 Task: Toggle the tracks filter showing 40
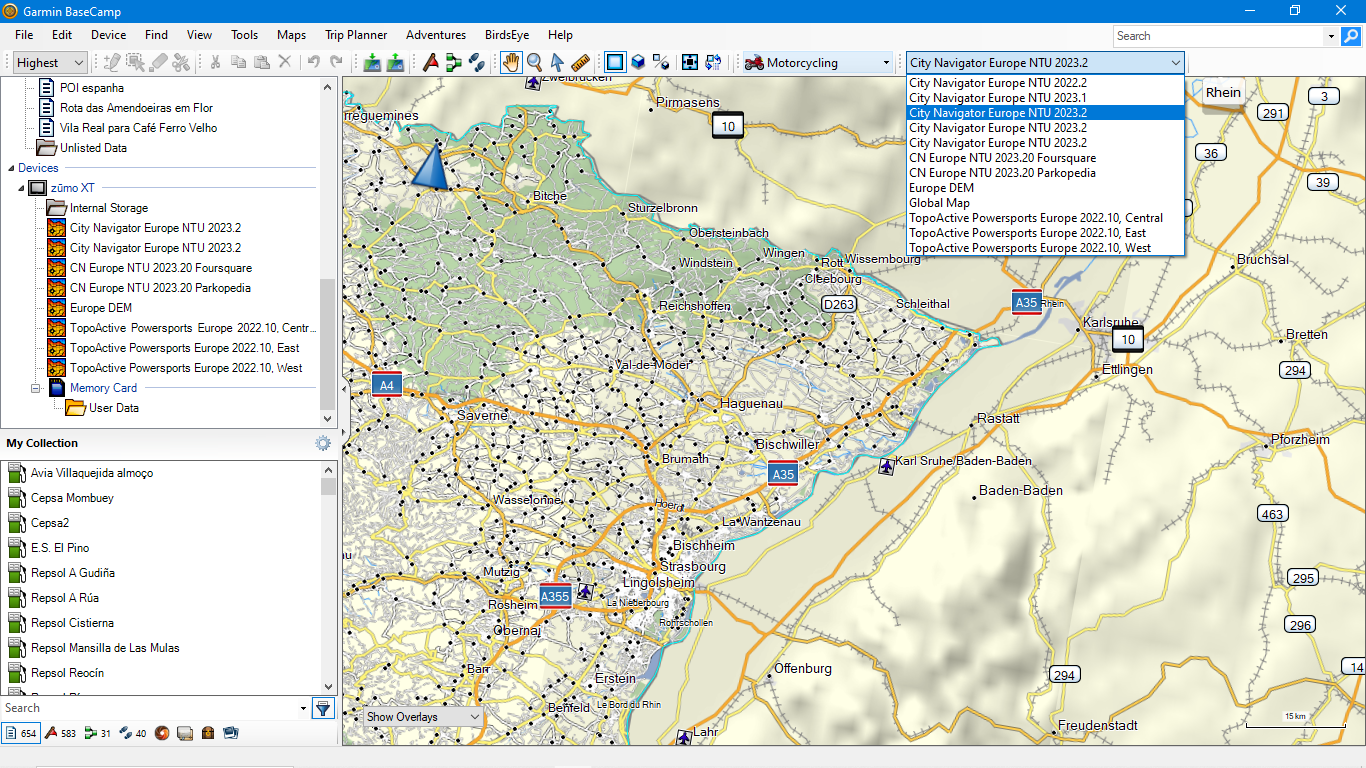[133, 733]
